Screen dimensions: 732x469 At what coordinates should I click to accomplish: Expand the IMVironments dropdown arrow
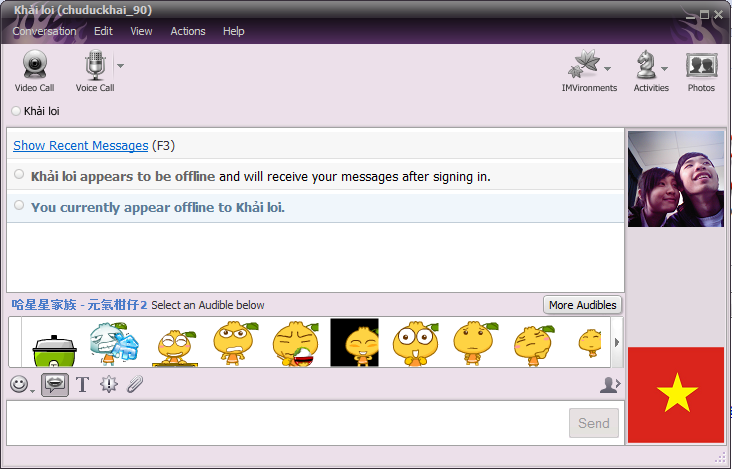pyautogui.click(x=607, y=69)
